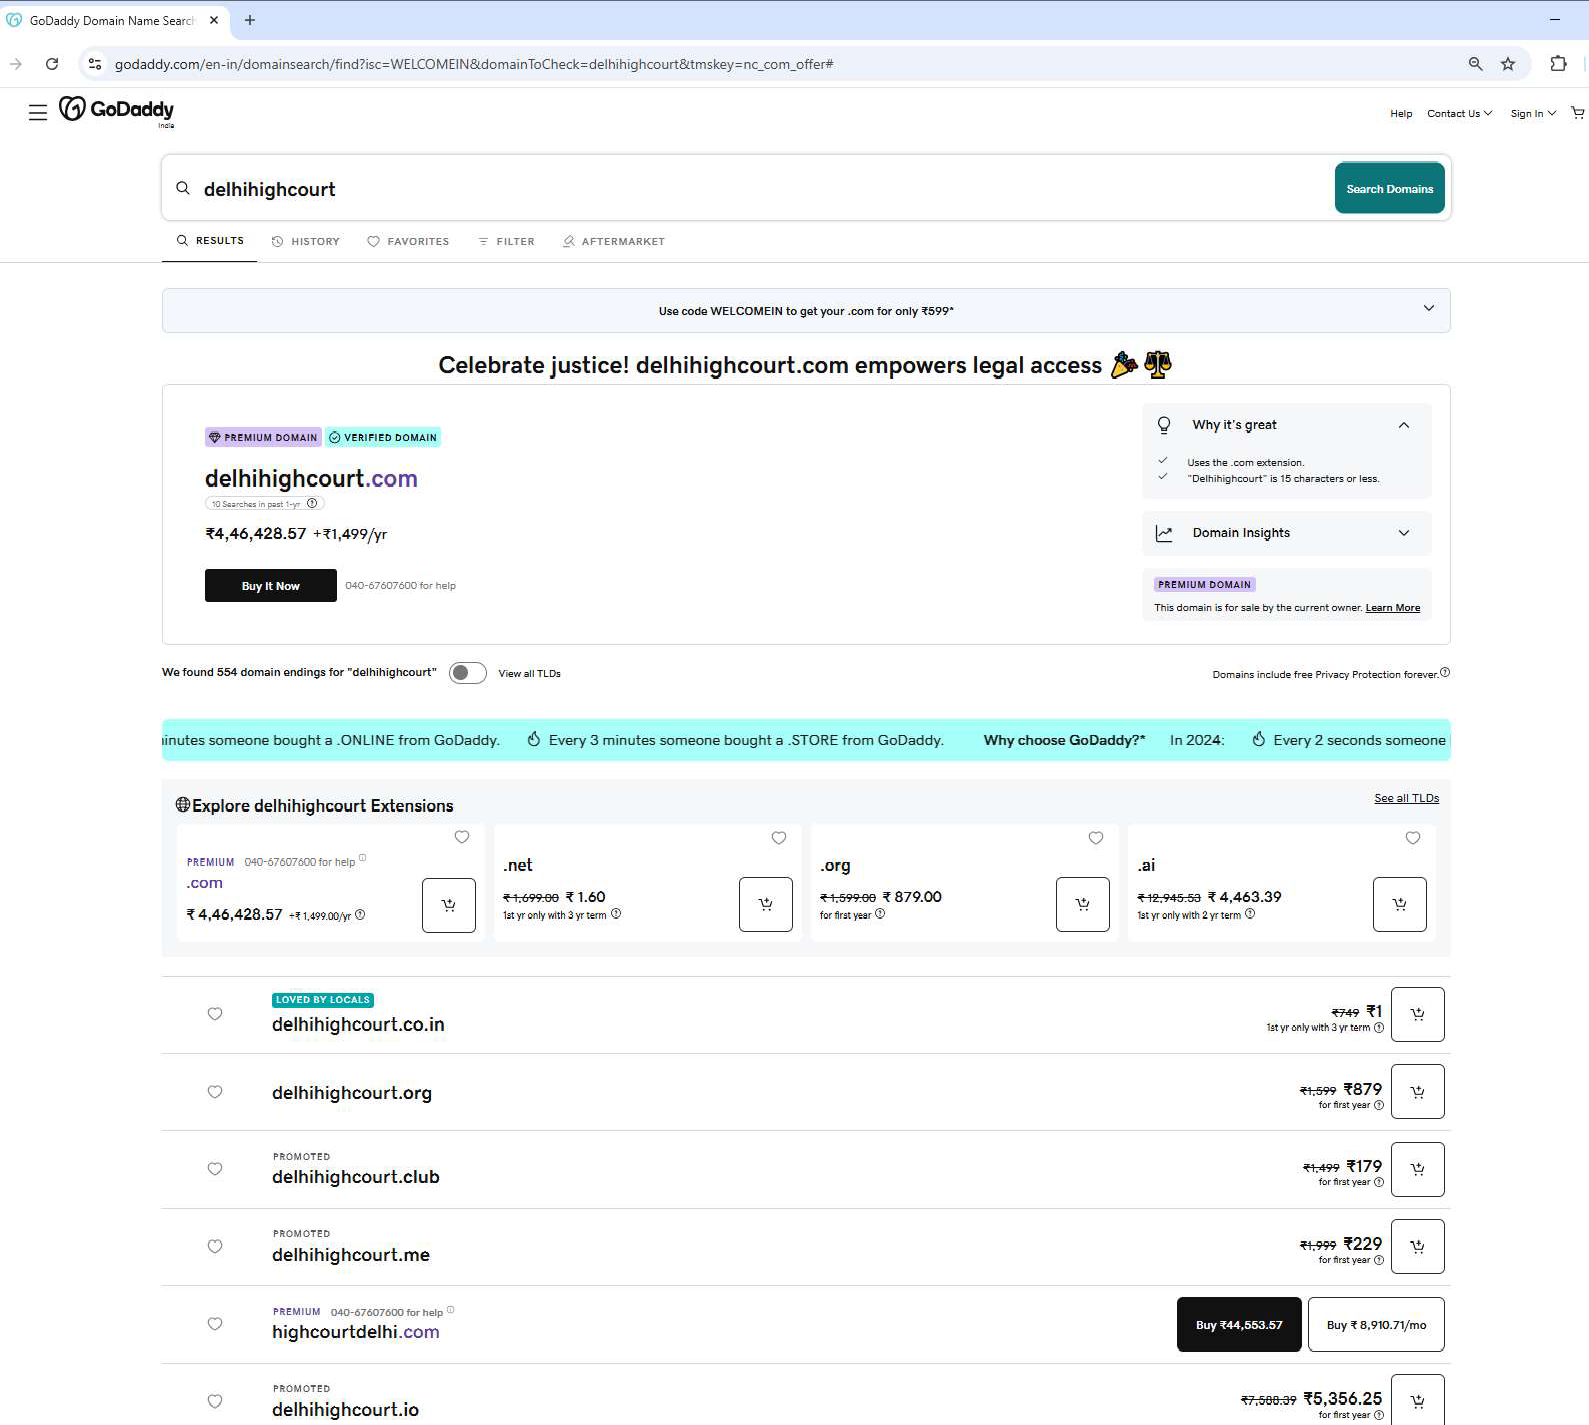Favorite highcourtdelhi.com with the heart

coord(215,1324)
